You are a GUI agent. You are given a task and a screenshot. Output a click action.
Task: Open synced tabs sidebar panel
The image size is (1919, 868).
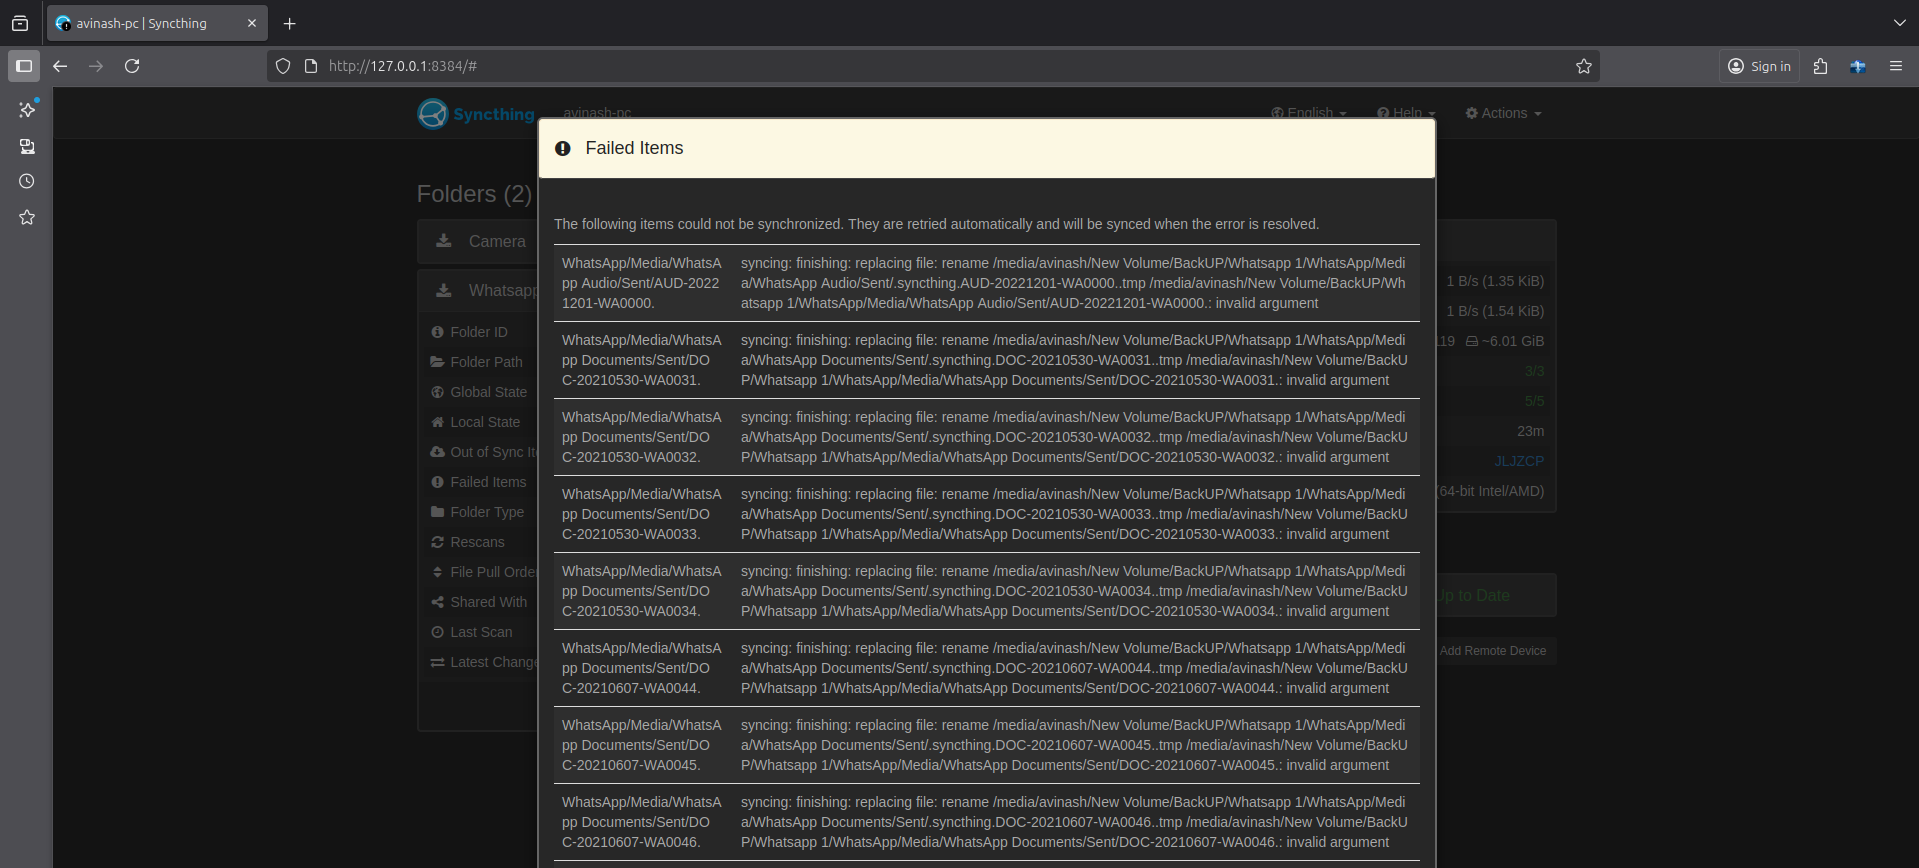pyautogui.click(x=27, y=146)
